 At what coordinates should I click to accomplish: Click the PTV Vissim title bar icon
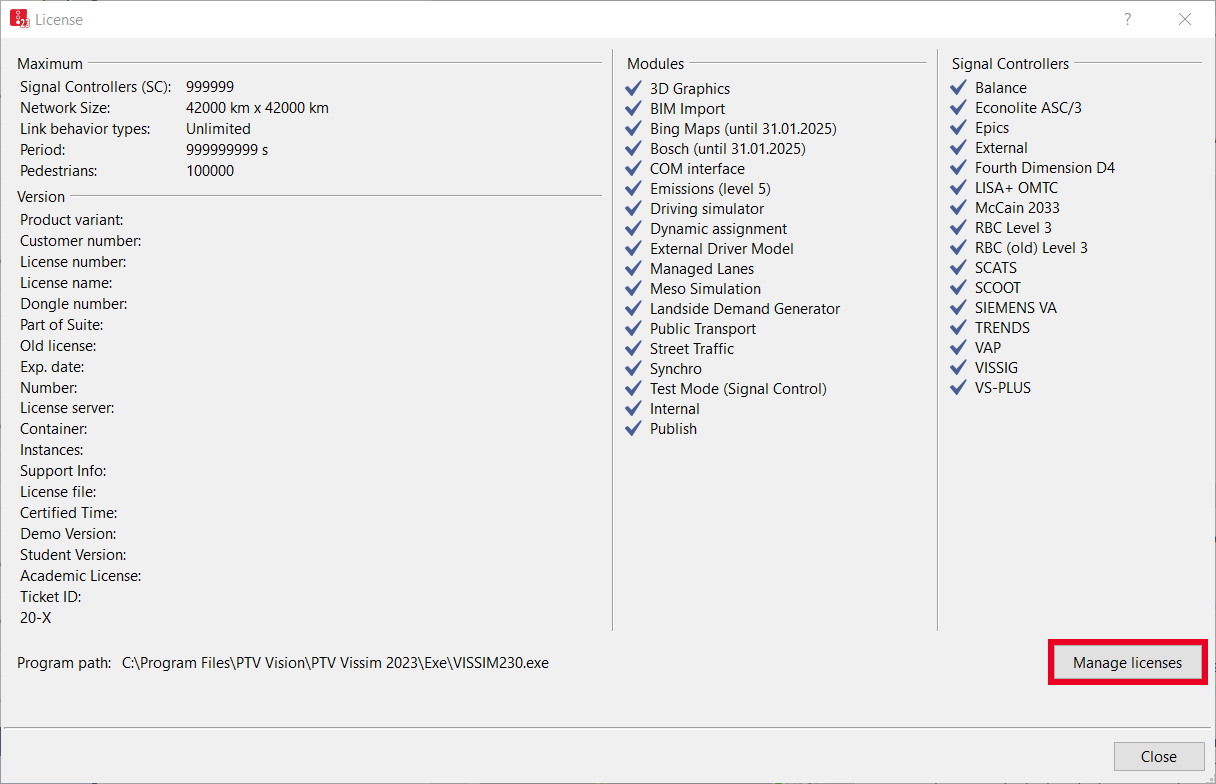[19, 19]
